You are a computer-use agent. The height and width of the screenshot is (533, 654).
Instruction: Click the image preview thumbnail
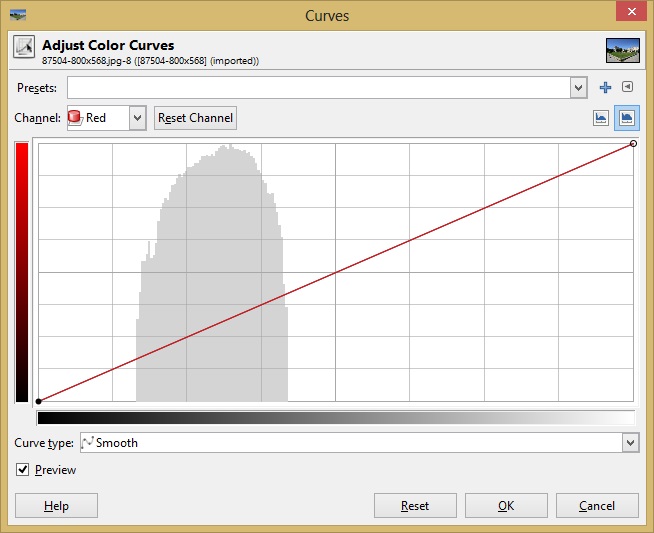point(622,49)
